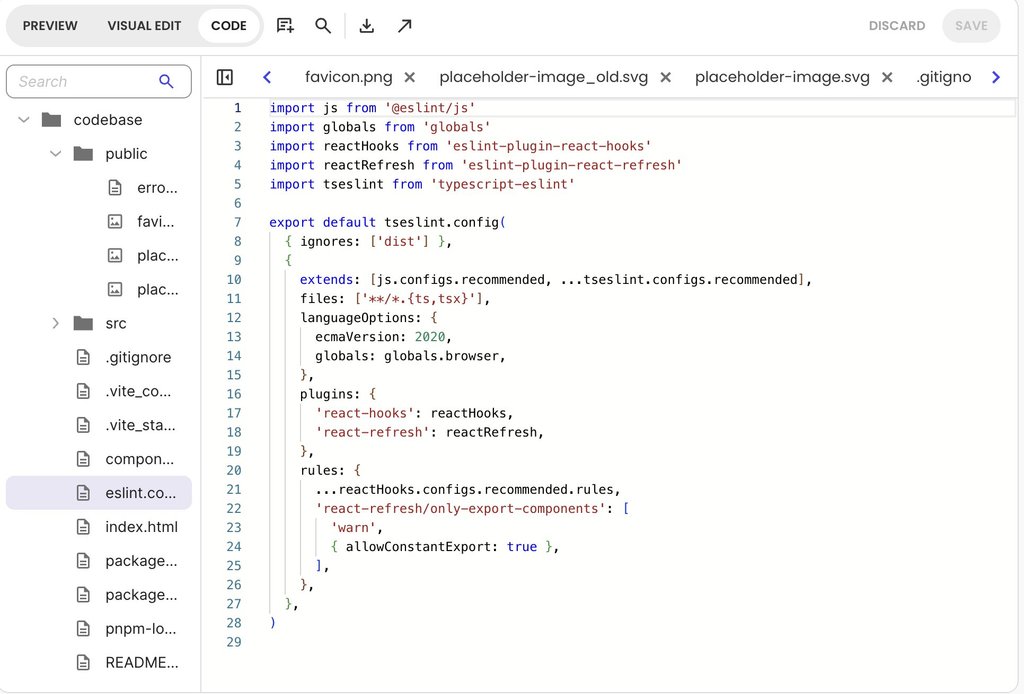Click the document icon beside eslint.co...
Viewport: 1024px width, 694px height.
click(x=83, y=493)
